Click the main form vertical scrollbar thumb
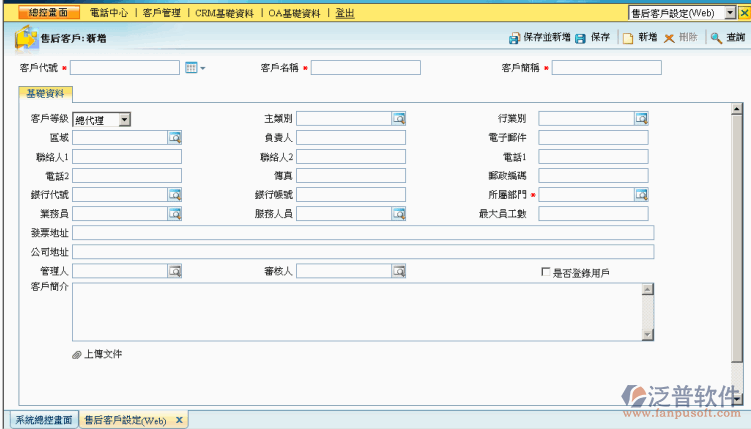The width and height of the screenshot is (751, 429). pos(737,238)
